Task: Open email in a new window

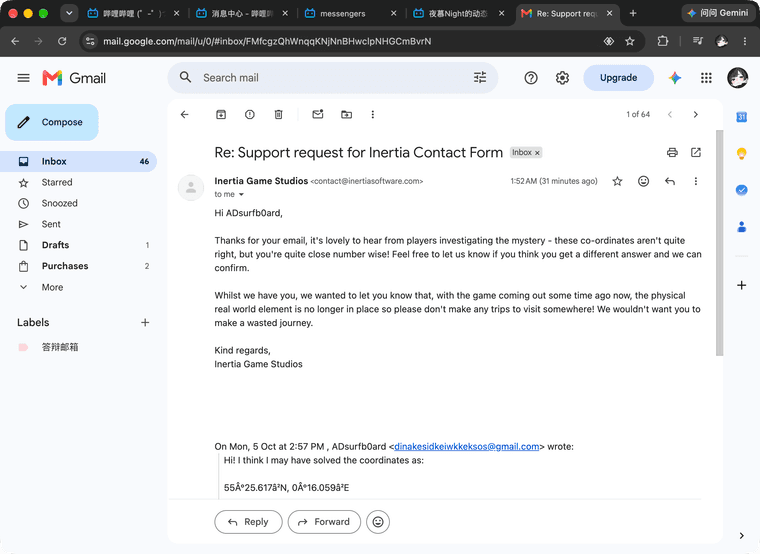Action: tap(696, 153)
